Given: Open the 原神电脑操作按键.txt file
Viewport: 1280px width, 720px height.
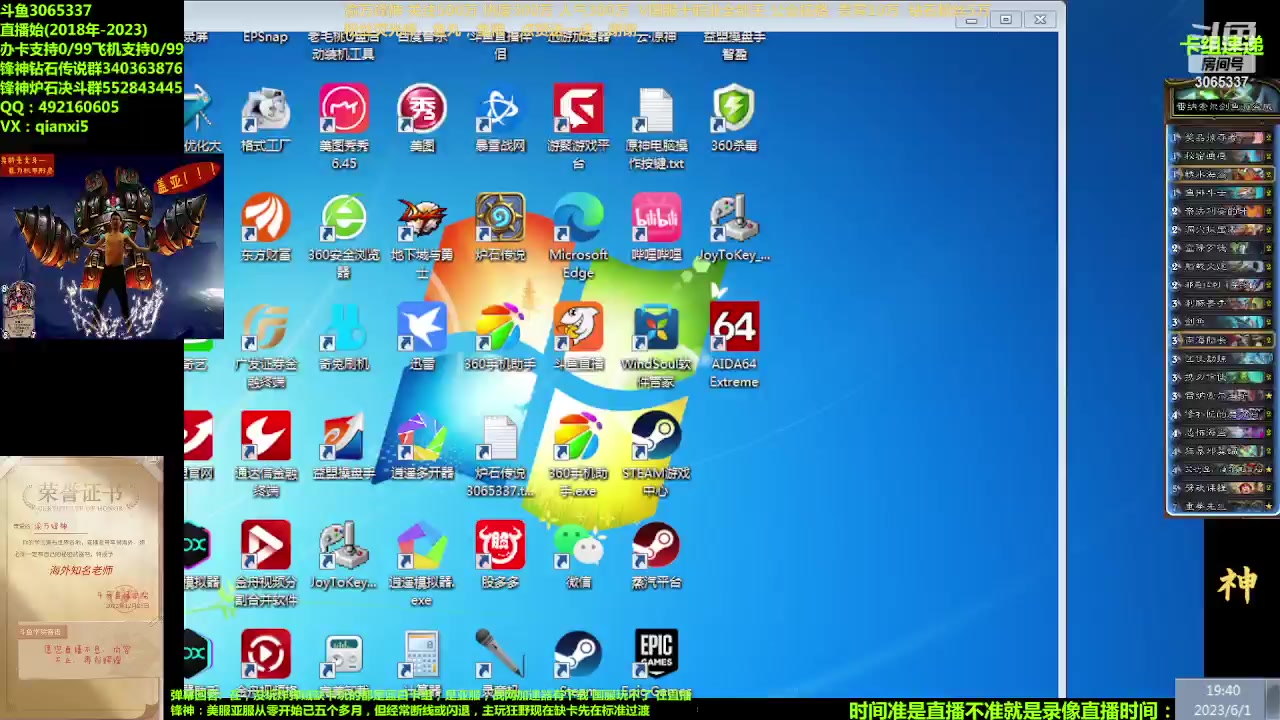Looking at the screenshot, I should click(656, 127).
